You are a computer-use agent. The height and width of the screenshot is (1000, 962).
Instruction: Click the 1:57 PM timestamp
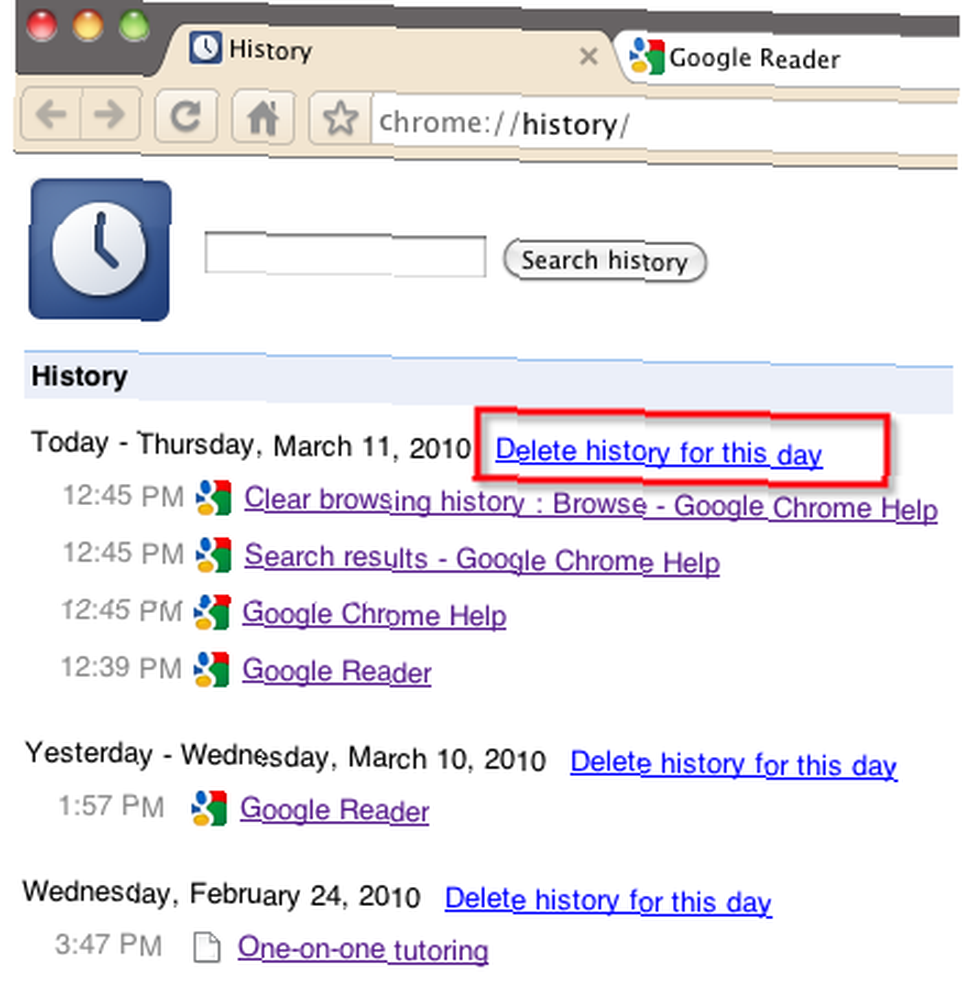coord(111,806)
